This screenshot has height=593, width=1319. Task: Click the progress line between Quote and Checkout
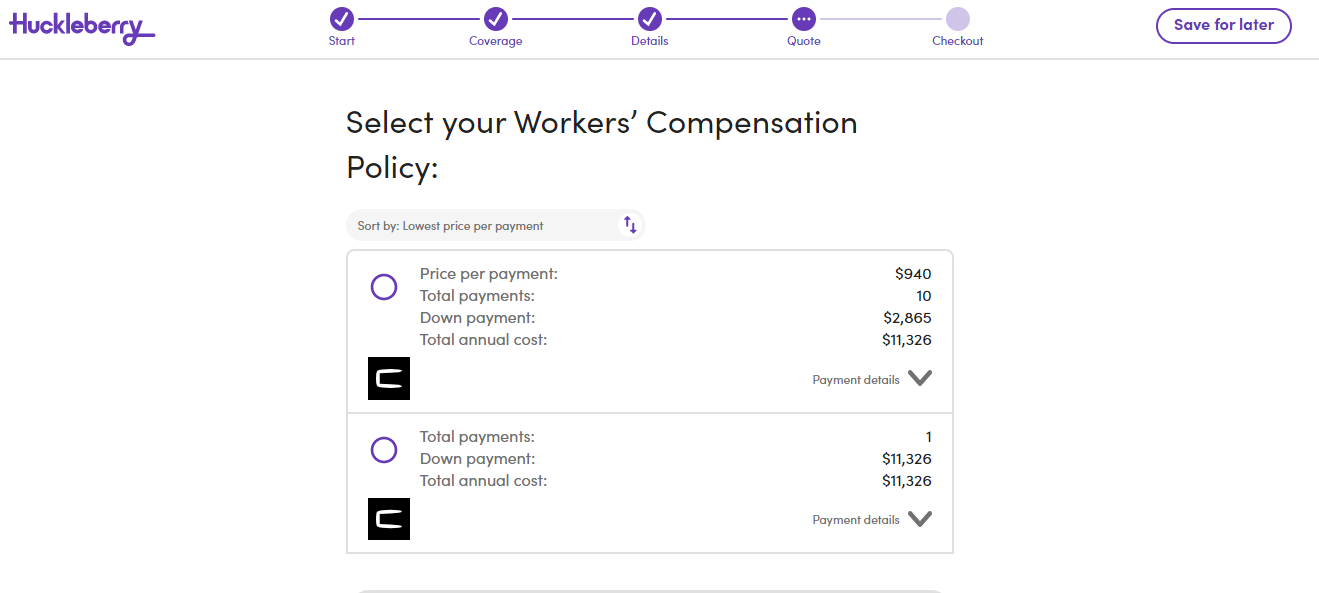coord(881,19)
